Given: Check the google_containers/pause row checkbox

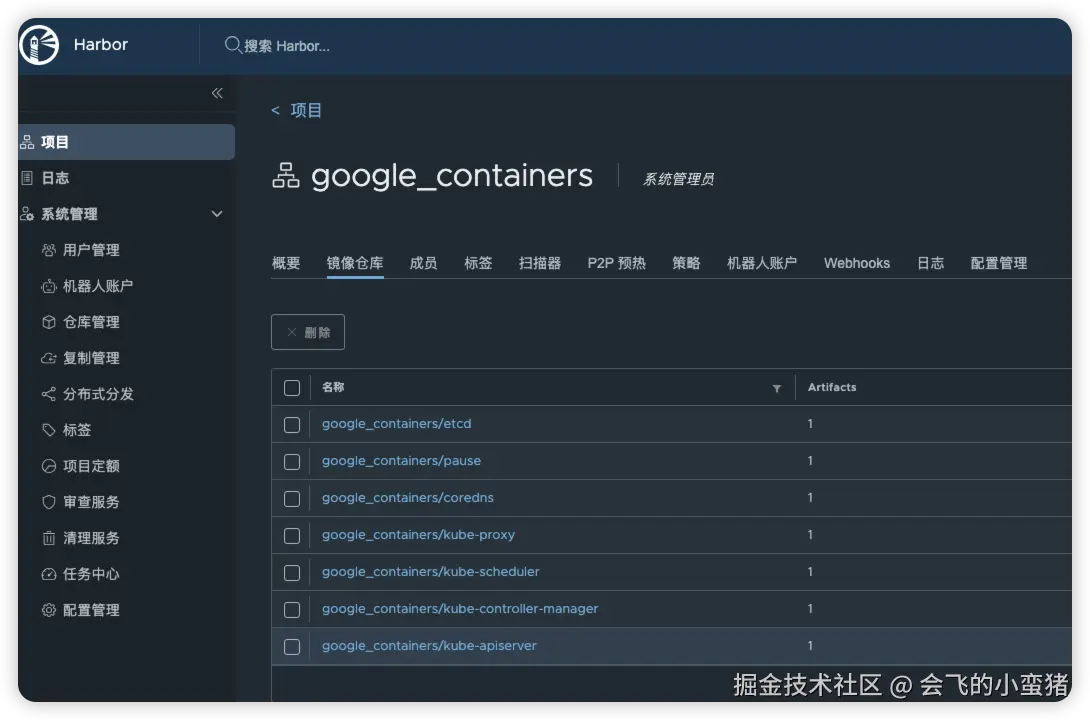Looking at the screenshot, I should click(292, 461).
